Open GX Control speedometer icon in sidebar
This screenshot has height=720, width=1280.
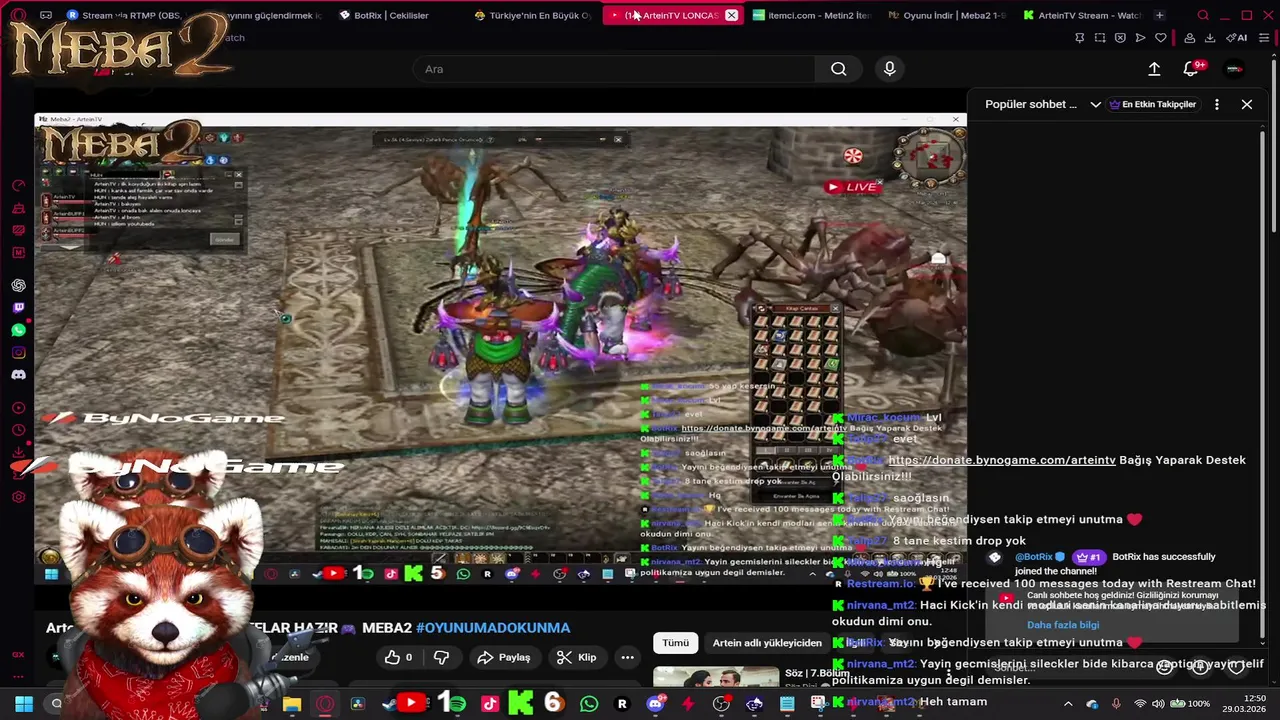pos(18,186)
